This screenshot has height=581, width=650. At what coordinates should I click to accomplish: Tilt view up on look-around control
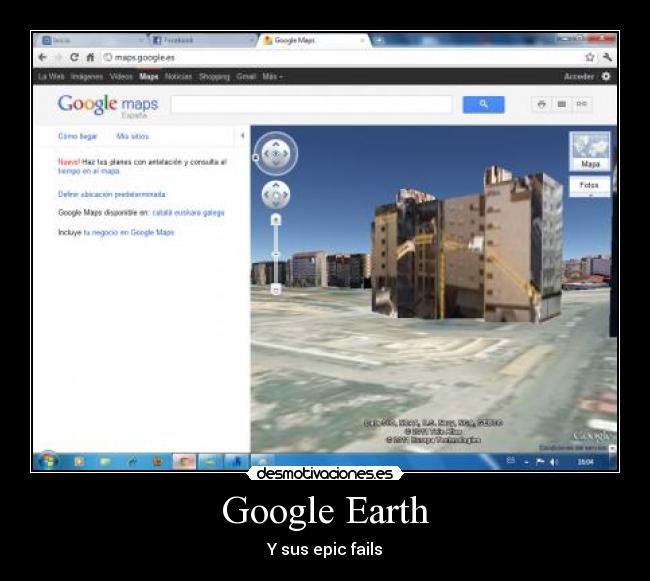coord(276,144)
